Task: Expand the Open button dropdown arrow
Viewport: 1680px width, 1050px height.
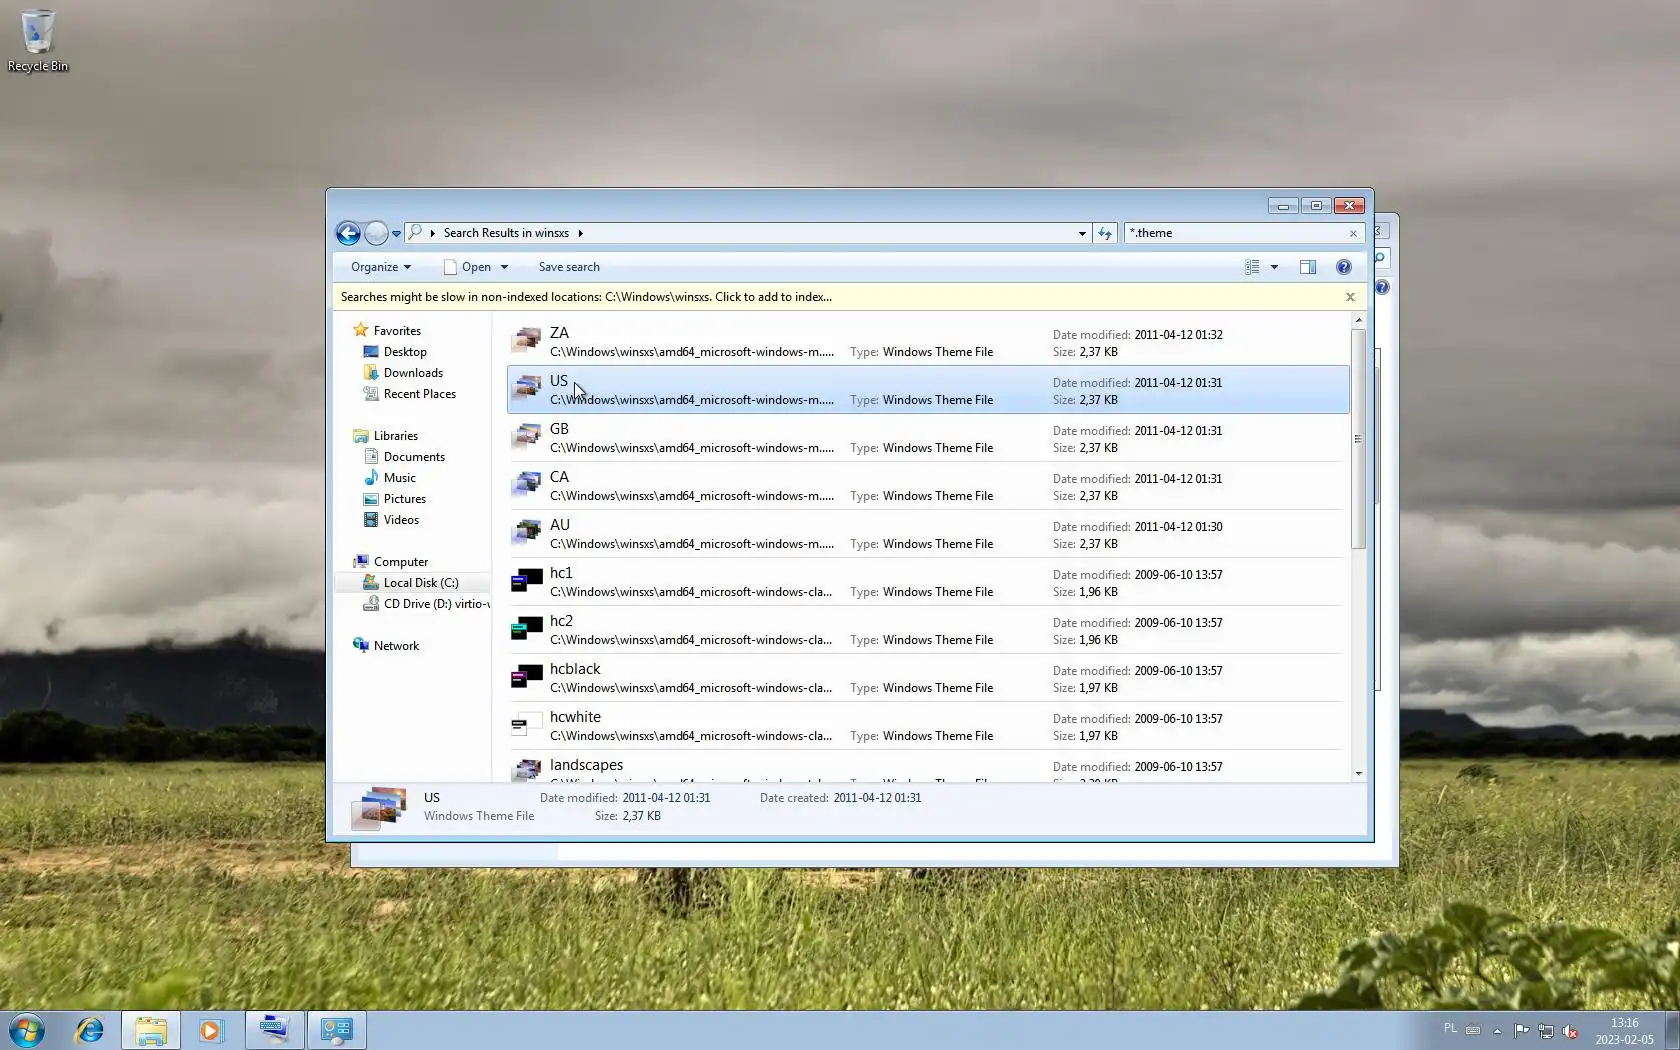Action: click(x=504, y=267)
